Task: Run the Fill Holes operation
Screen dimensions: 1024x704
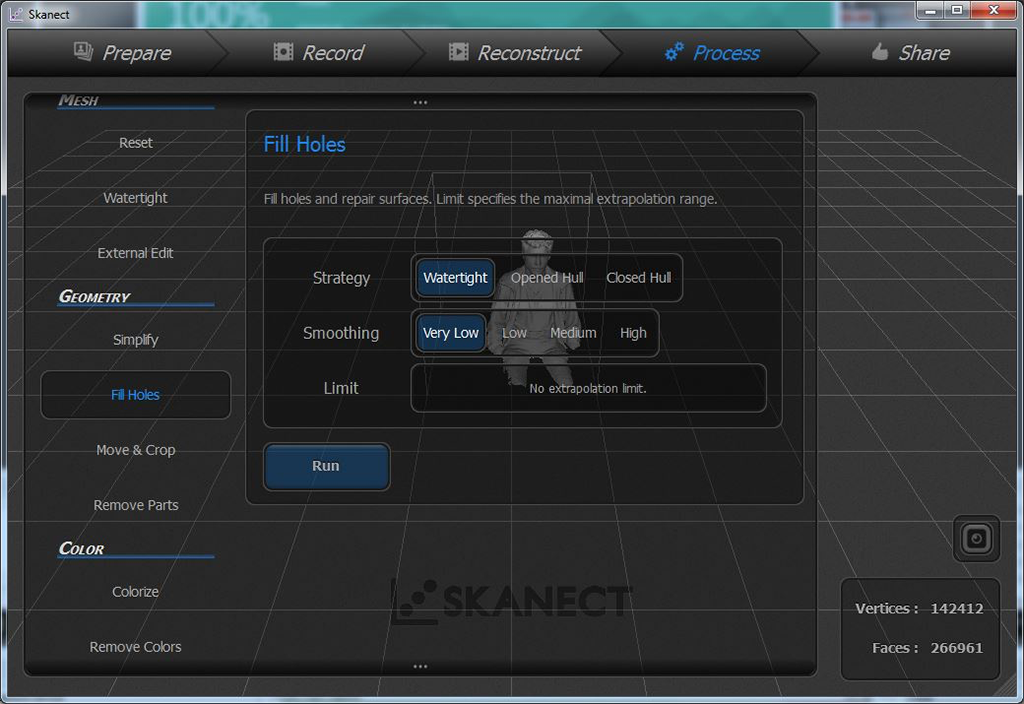Action: tap(326, 466)
